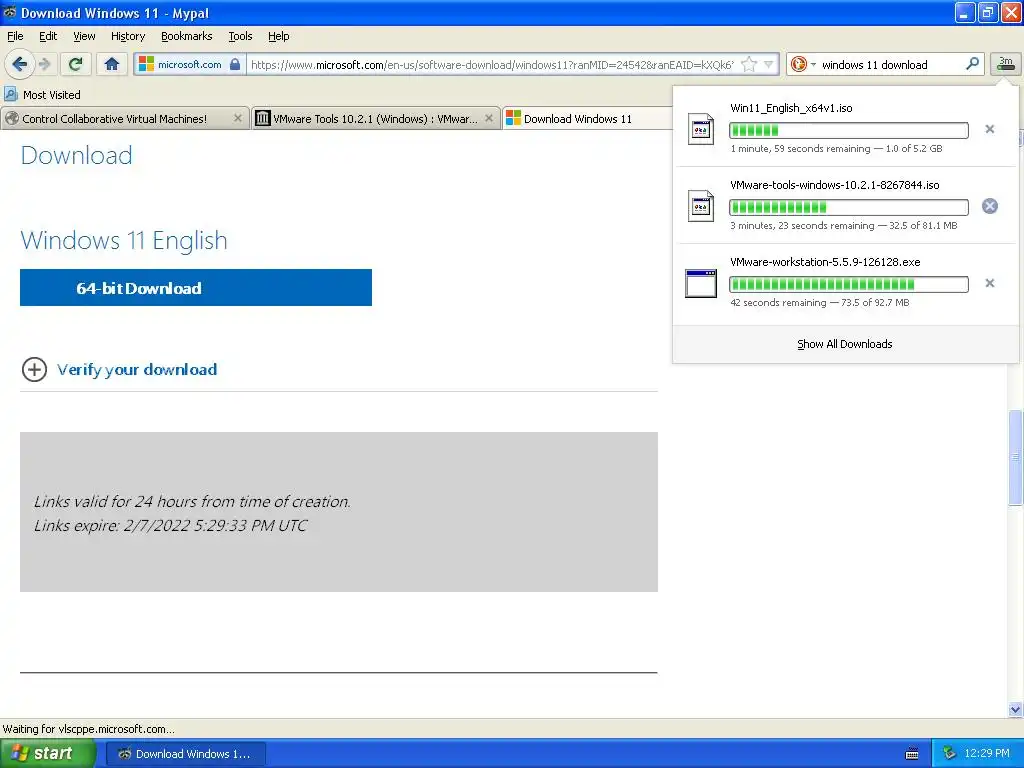Open the File menu
The image size is (1024, 768).
(15, 36)
